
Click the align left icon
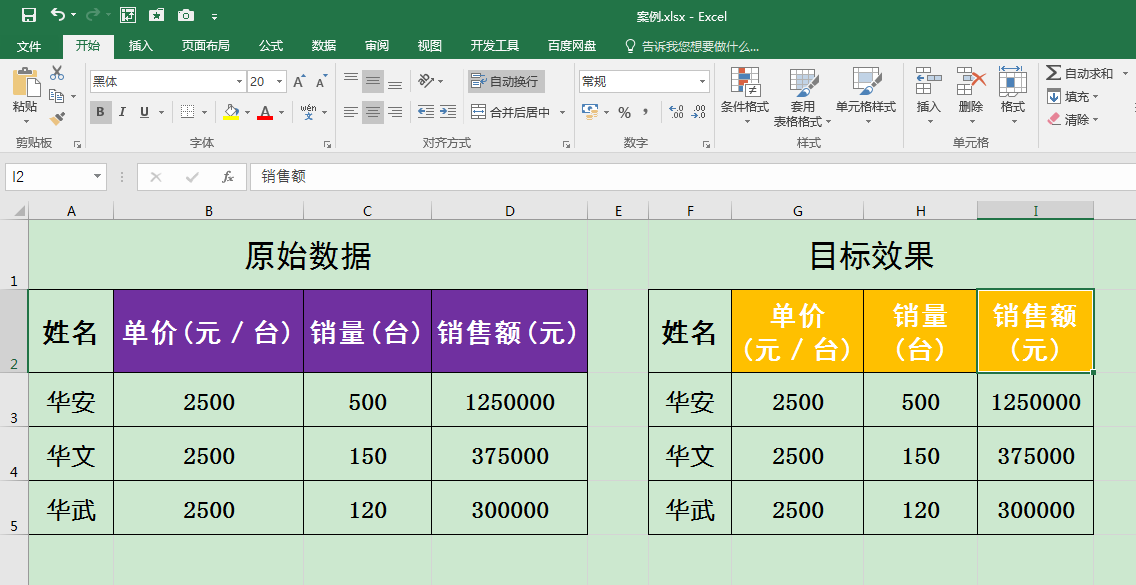[x=351, y=112]
